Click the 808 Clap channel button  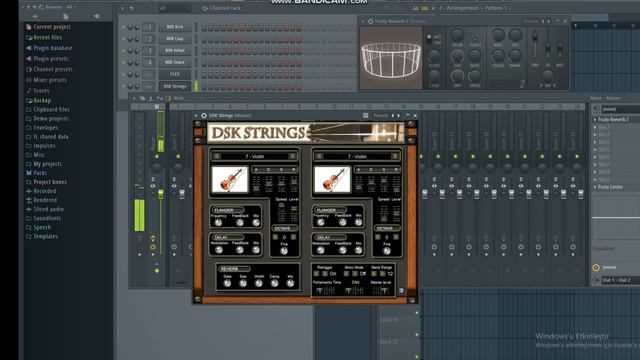[175, 39]
